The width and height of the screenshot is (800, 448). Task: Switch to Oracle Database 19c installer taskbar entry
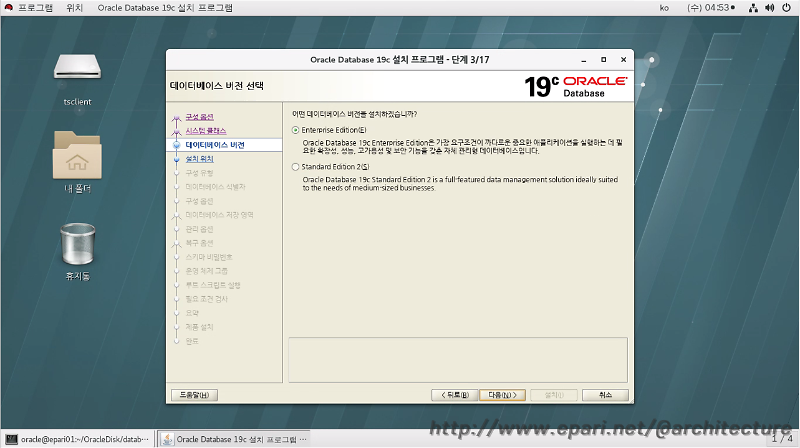(234, 439)
